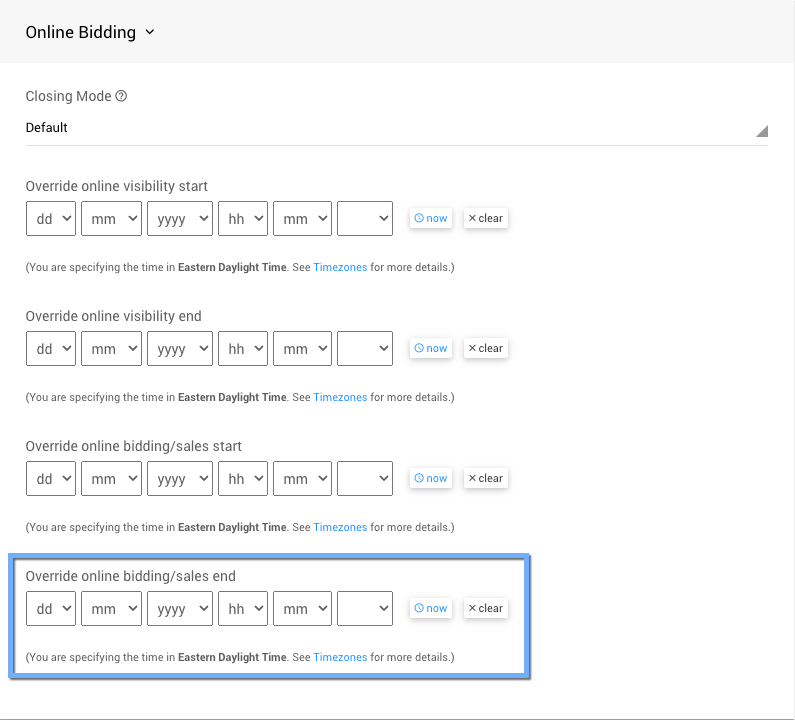Screen dimensions: 795x720
Task: Clear the online visibility end date
Action: (486, 348)
